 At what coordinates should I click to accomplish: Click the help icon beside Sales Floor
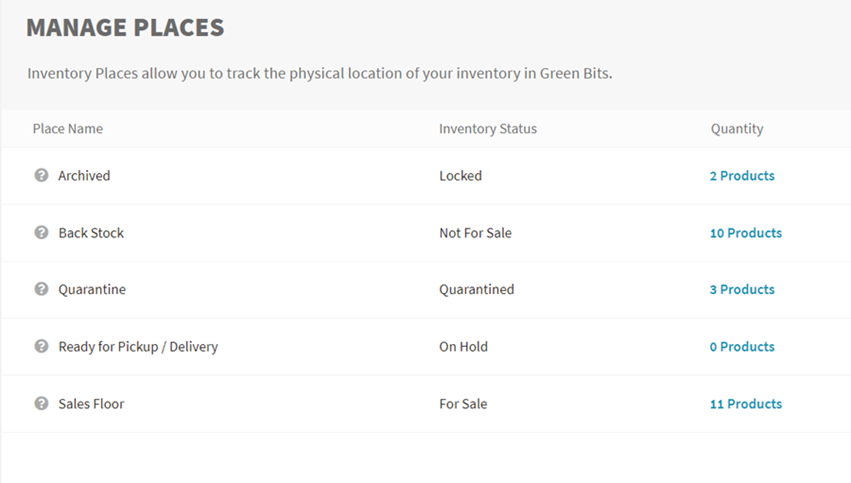point(41,403)
